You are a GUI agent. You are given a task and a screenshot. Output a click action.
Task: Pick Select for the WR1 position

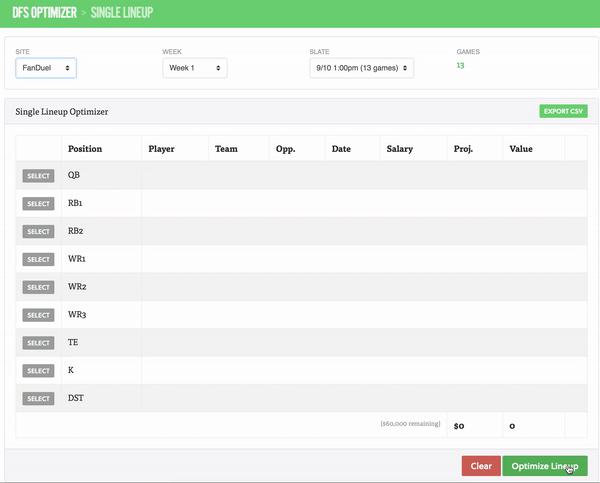click(x=38, y=259)
